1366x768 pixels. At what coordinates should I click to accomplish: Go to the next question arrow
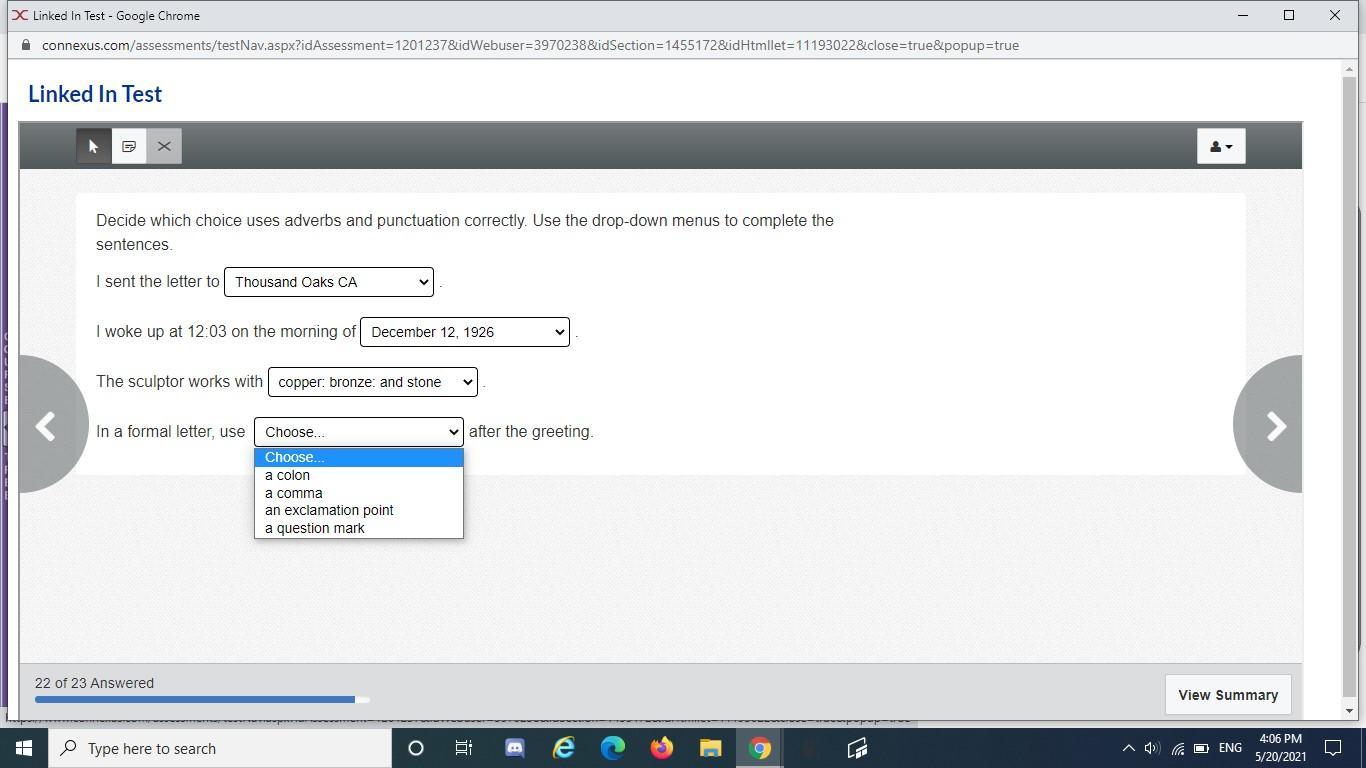[x=1274, y=426]
